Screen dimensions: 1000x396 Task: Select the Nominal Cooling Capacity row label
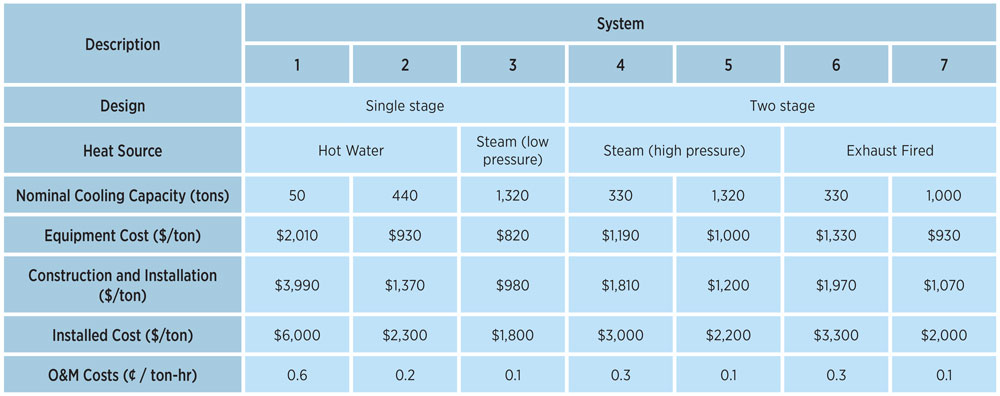pyautogui.click(x=122, y=195)
